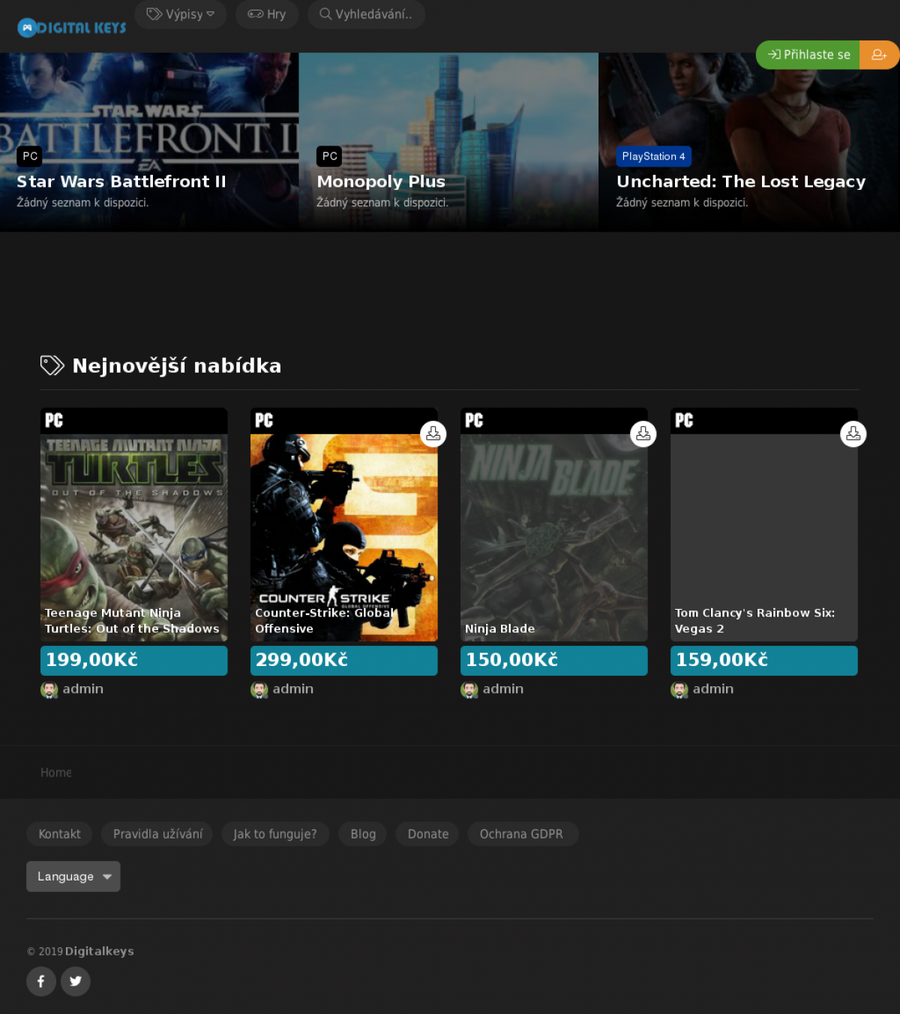This screenshot has width=900, height=1014.
Task: Open the Star Wars Battlefront II banner
Action: [x=149, y=142]
